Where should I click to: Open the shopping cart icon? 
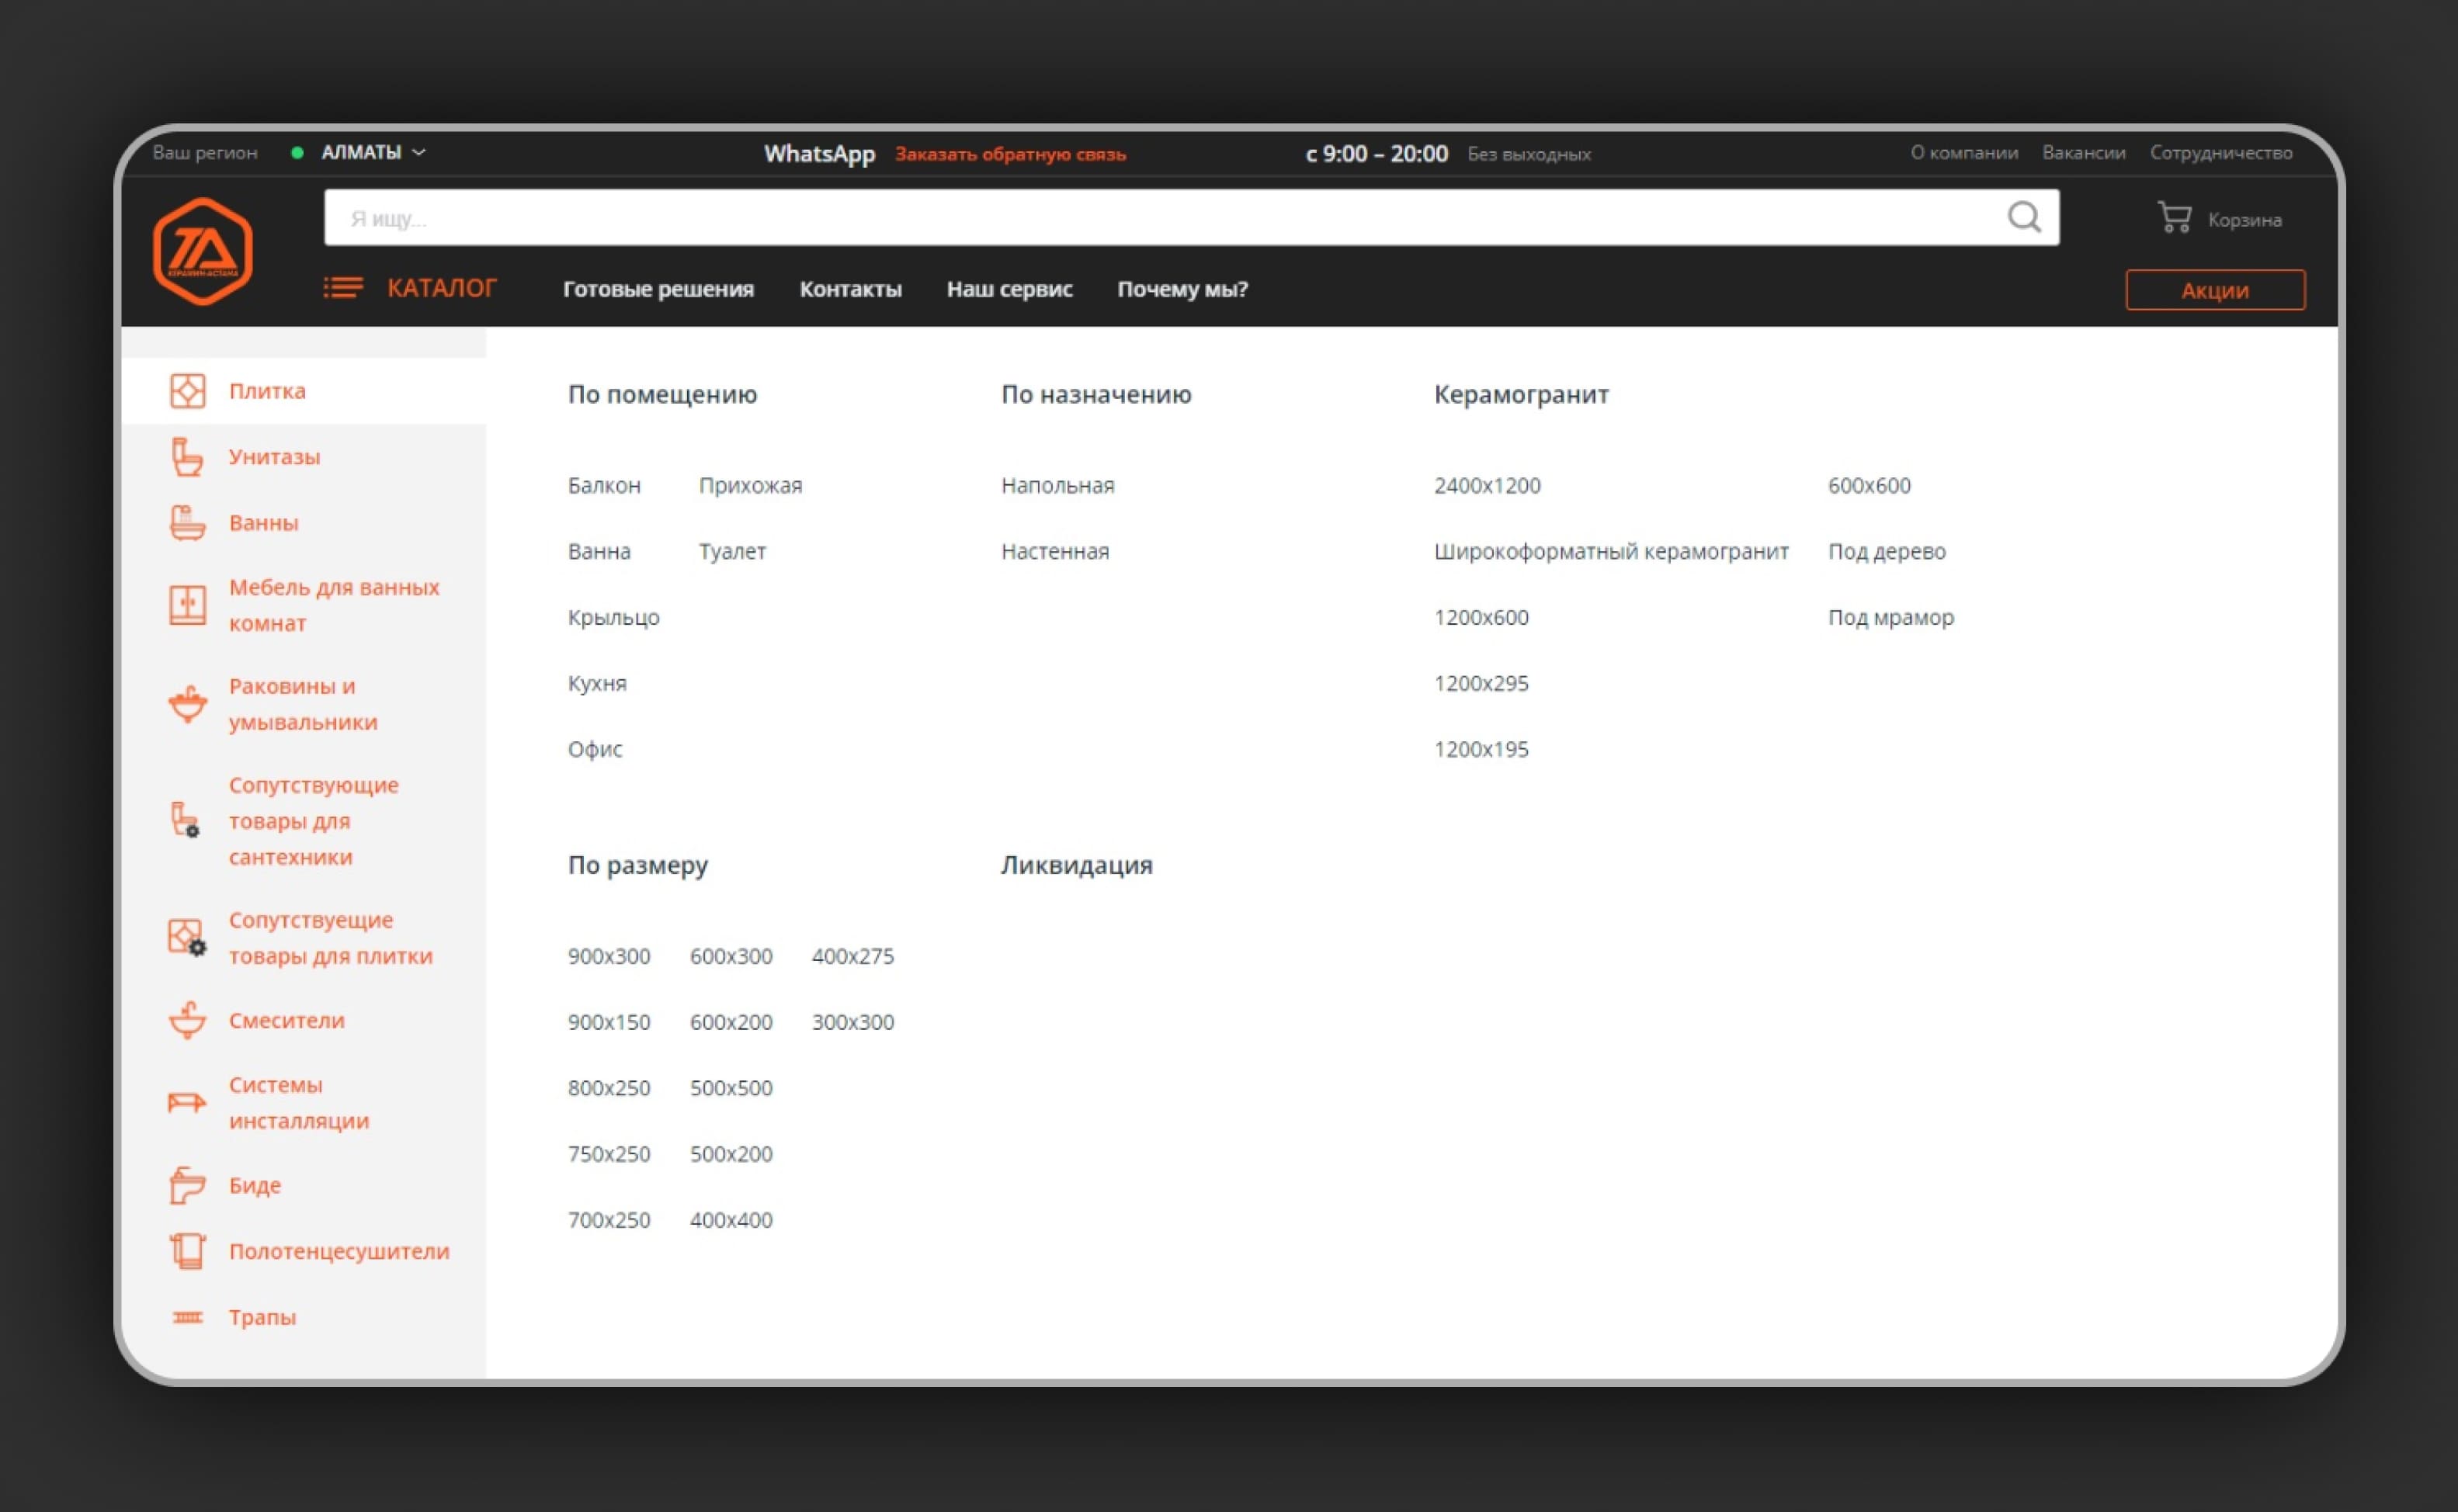coord(2174,218)
